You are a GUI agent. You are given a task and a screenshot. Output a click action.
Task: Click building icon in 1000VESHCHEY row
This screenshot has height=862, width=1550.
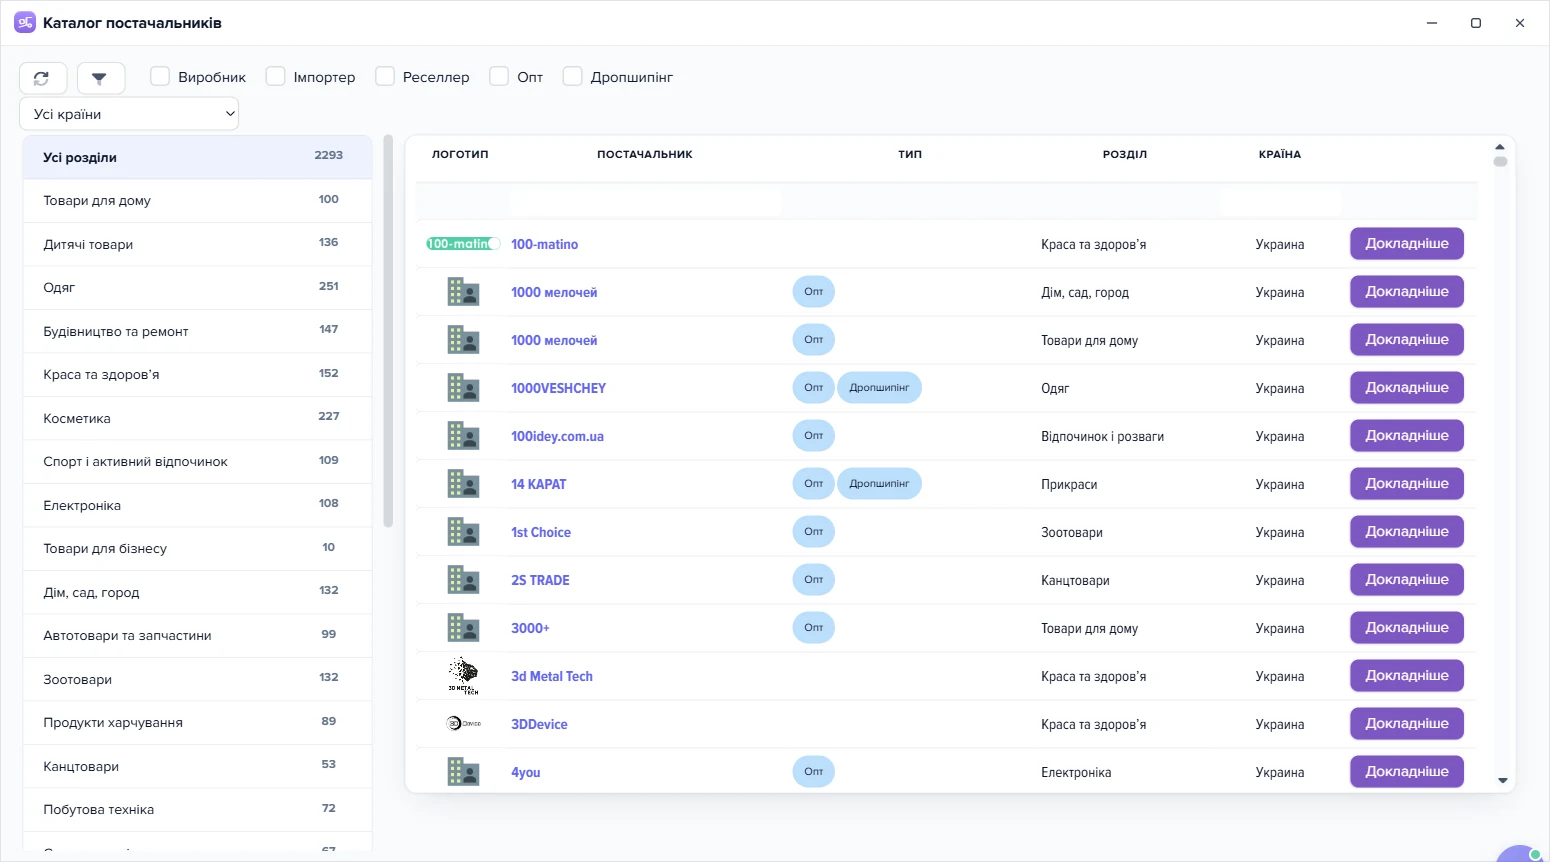point(463,388)
